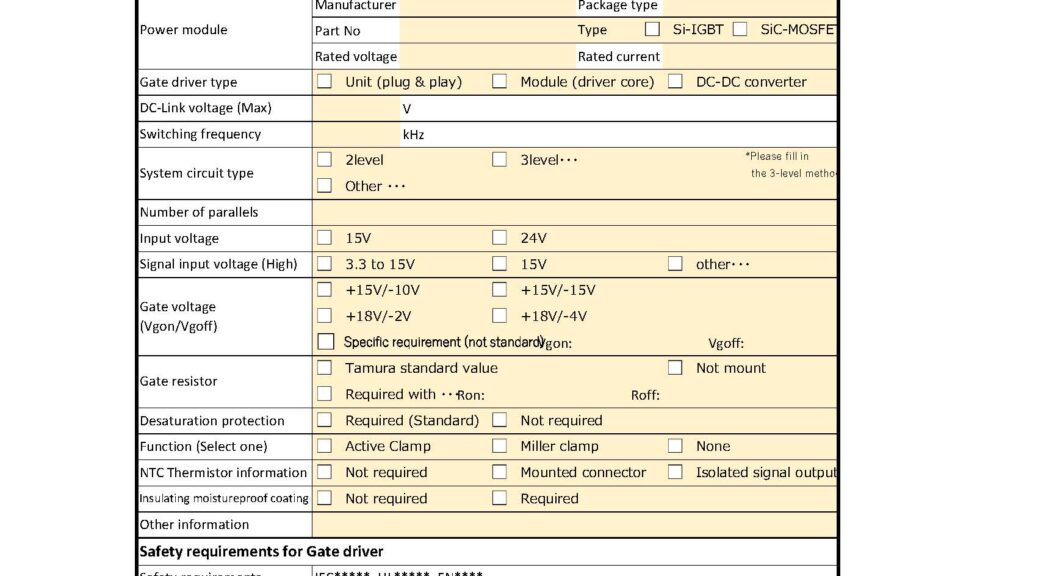Image resolution: width=1038 pixels, height=576 pixels.
Task: Click the Other information field
Action: 575,524
